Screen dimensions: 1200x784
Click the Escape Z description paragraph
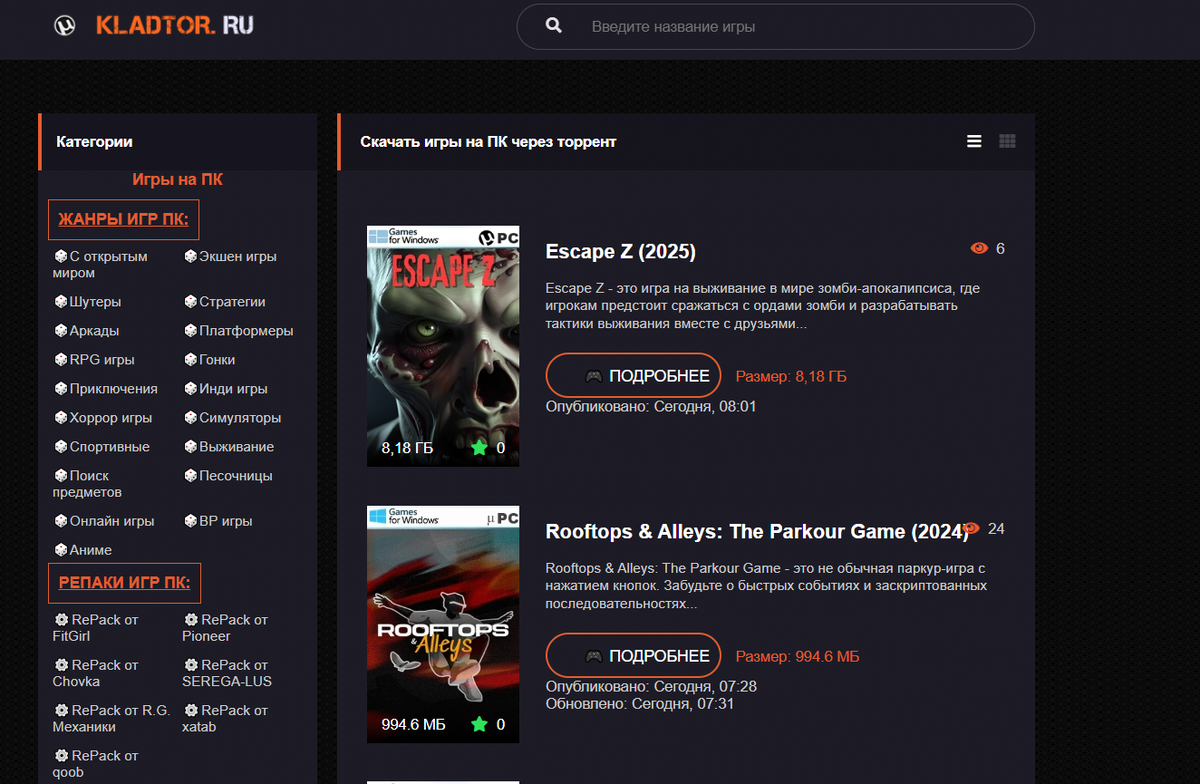pyautogui.click(x=762, y=306)
